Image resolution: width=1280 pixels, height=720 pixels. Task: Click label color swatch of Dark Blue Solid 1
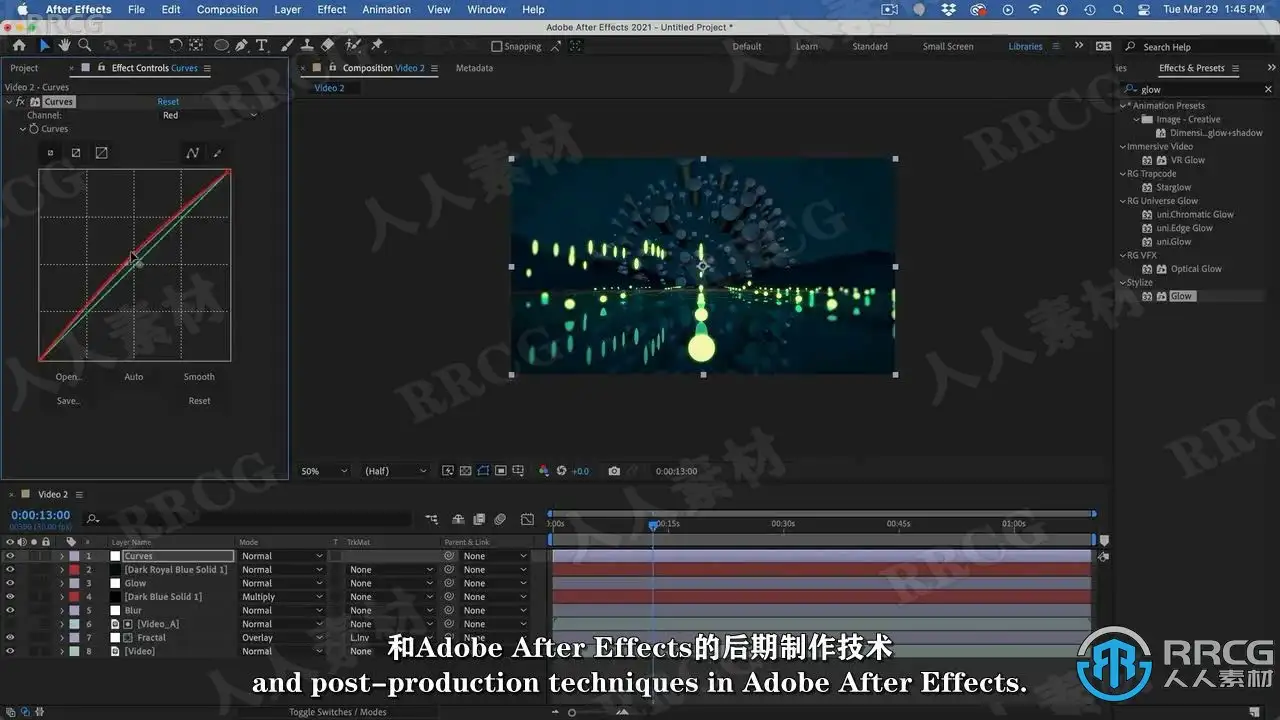[x=74, y=597]
